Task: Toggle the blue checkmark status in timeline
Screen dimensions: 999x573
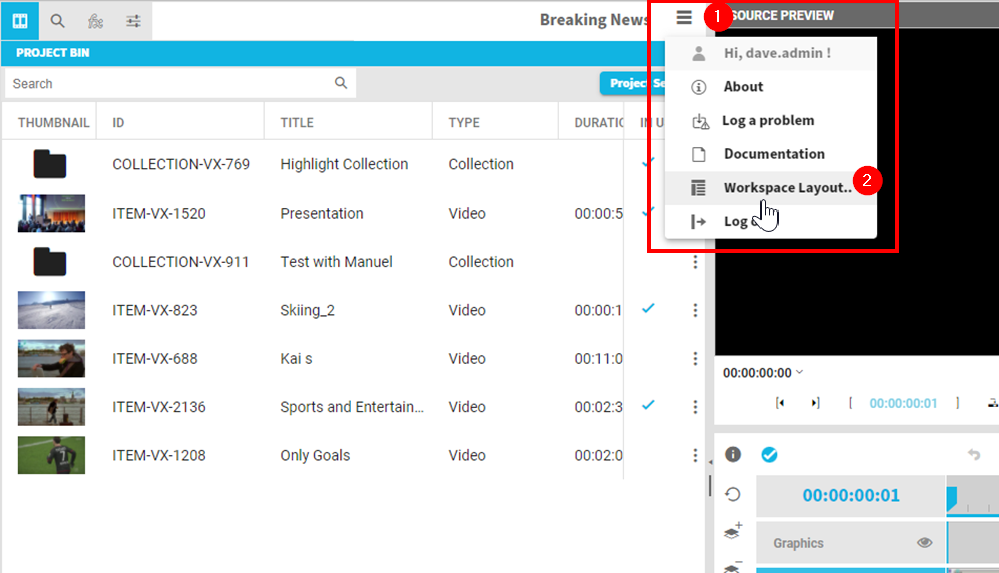Action: pos(769,455)
